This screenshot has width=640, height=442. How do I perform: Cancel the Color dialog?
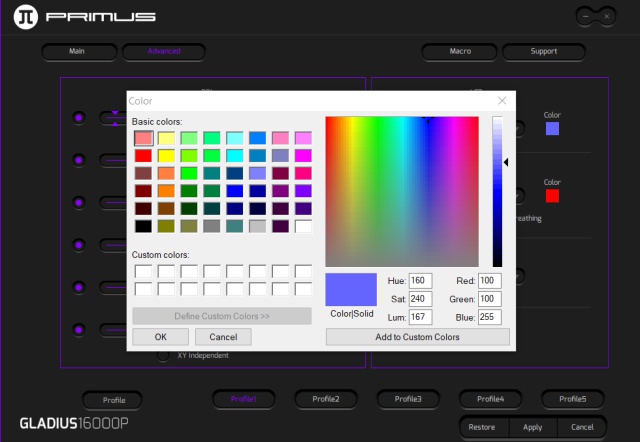click(x=223, y=337)
